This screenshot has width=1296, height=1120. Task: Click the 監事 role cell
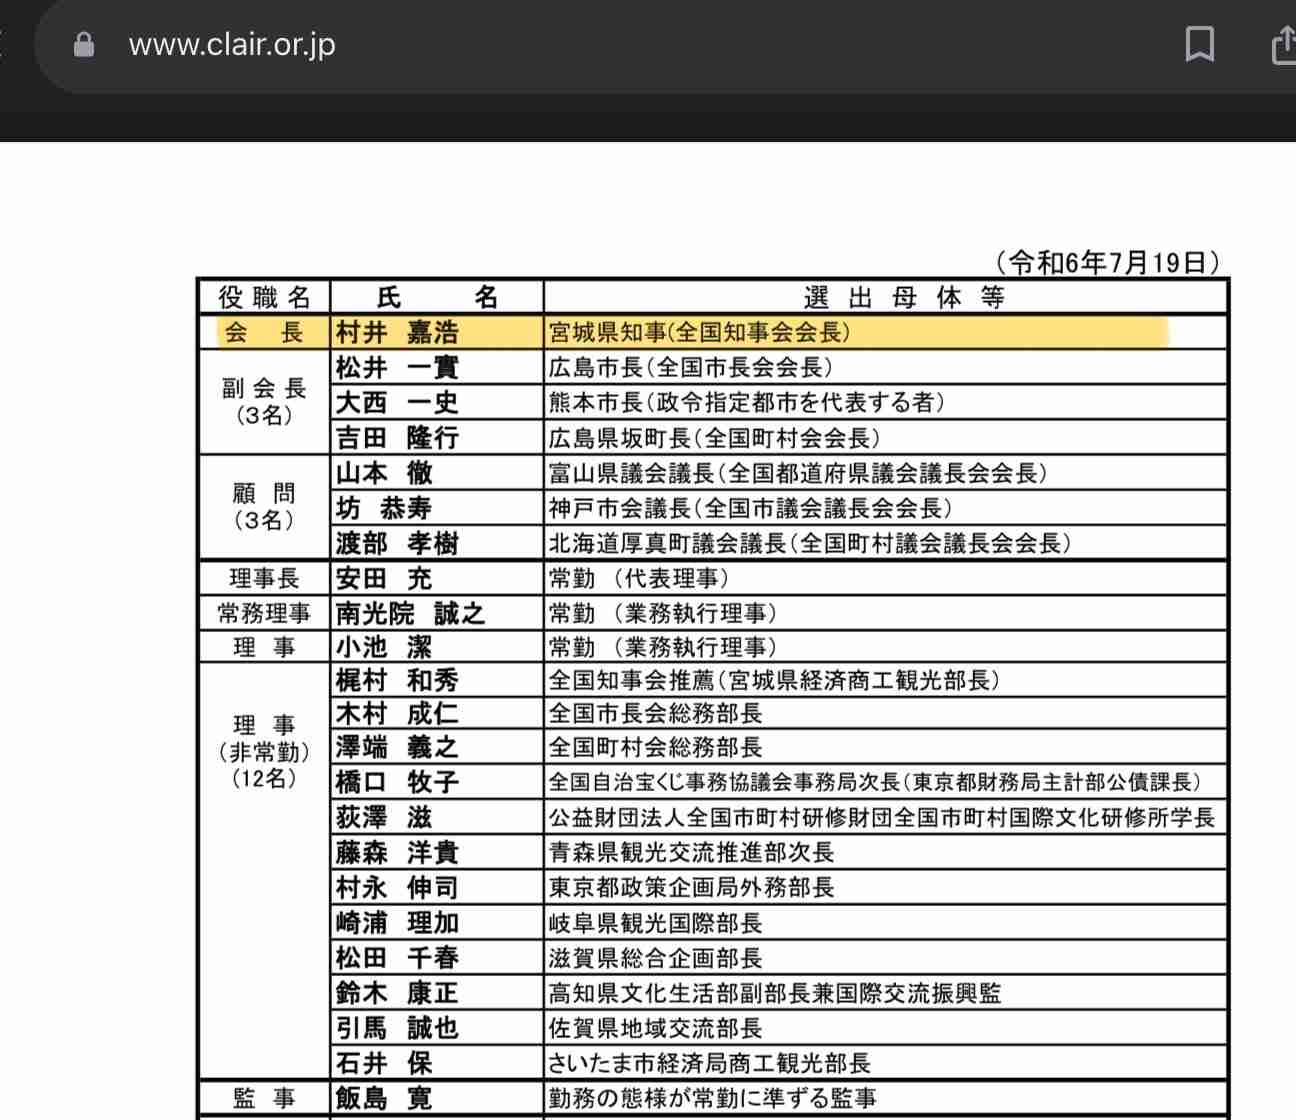coord(265,1098)
